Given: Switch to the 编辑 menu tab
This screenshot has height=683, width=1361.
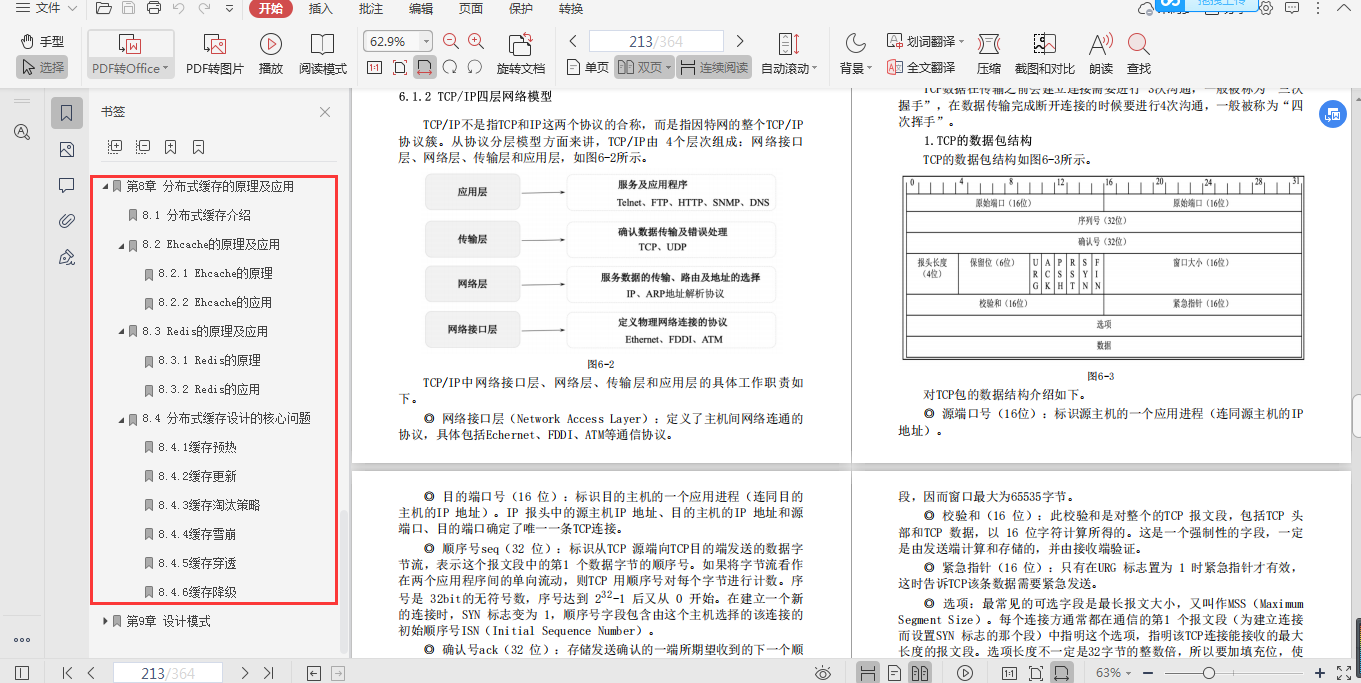Looking at the screenshot, I should [x=420, y=9].
